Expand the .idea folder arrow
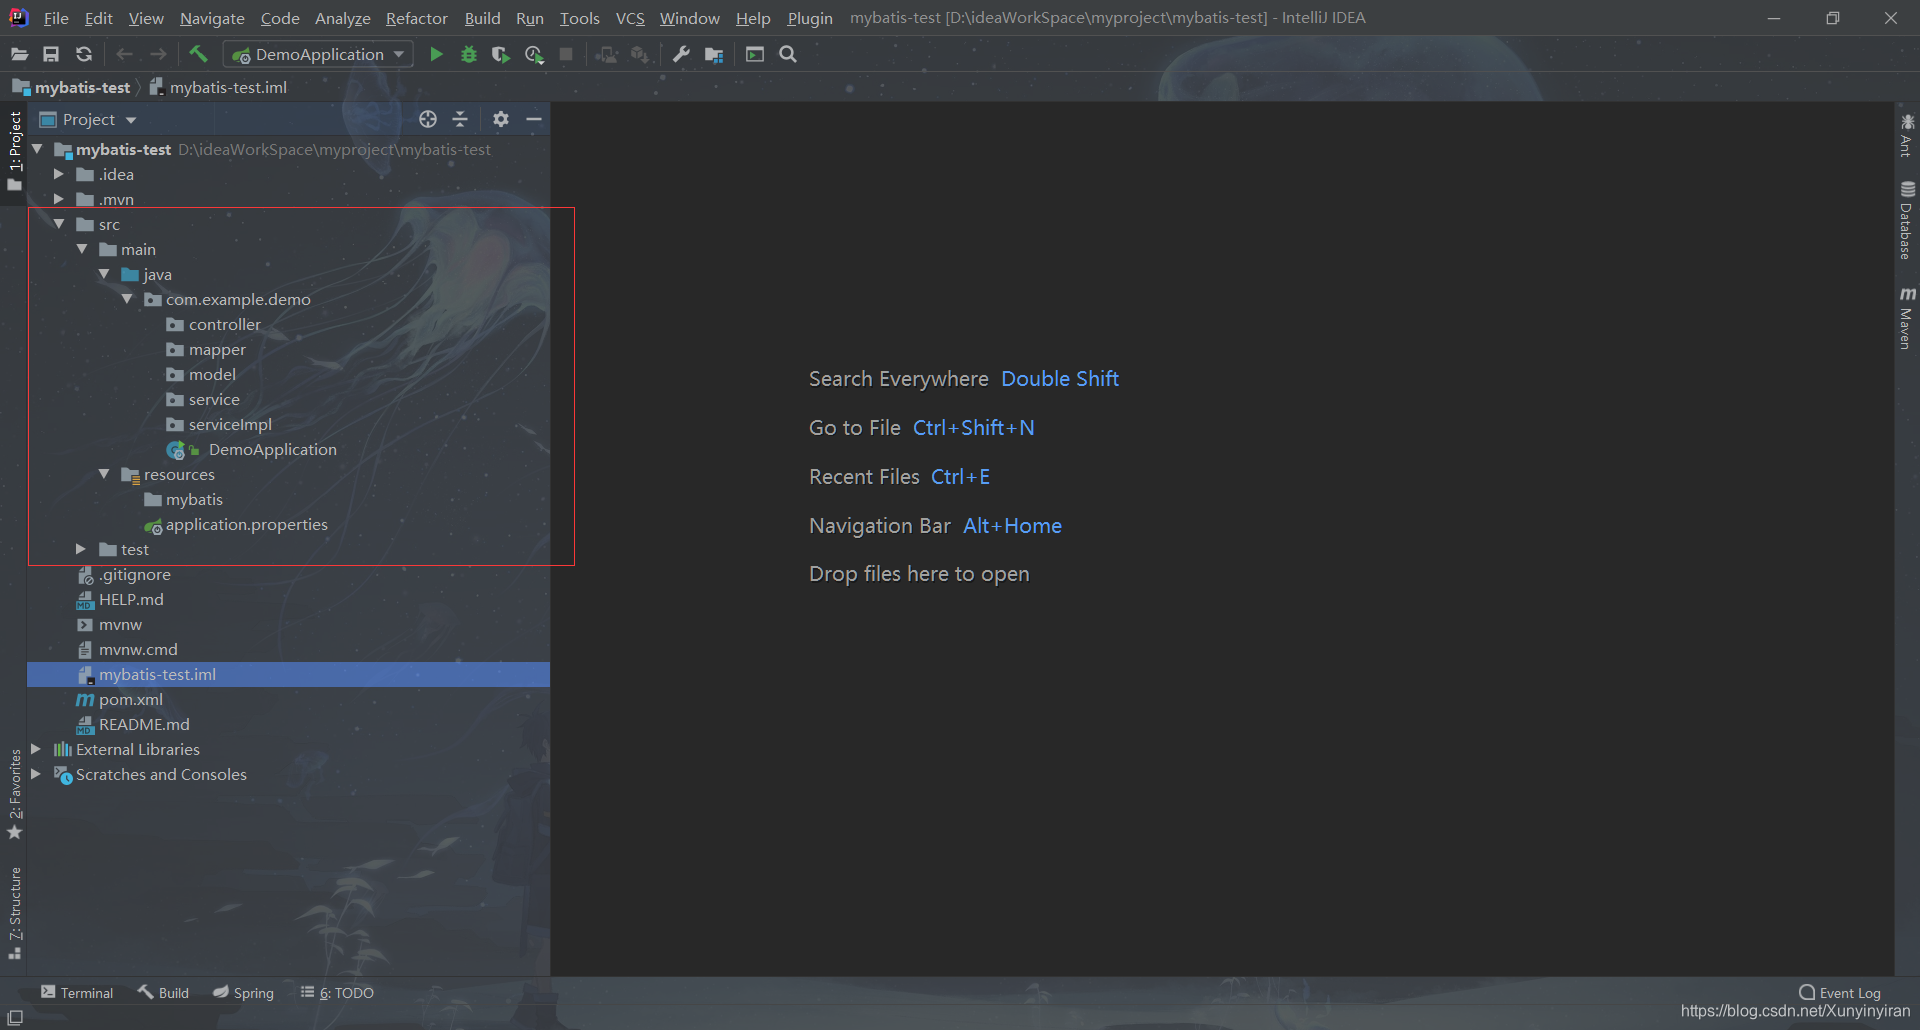Screen dimensions: 1920x1030 pyautogui.click(x=59, y=174)
